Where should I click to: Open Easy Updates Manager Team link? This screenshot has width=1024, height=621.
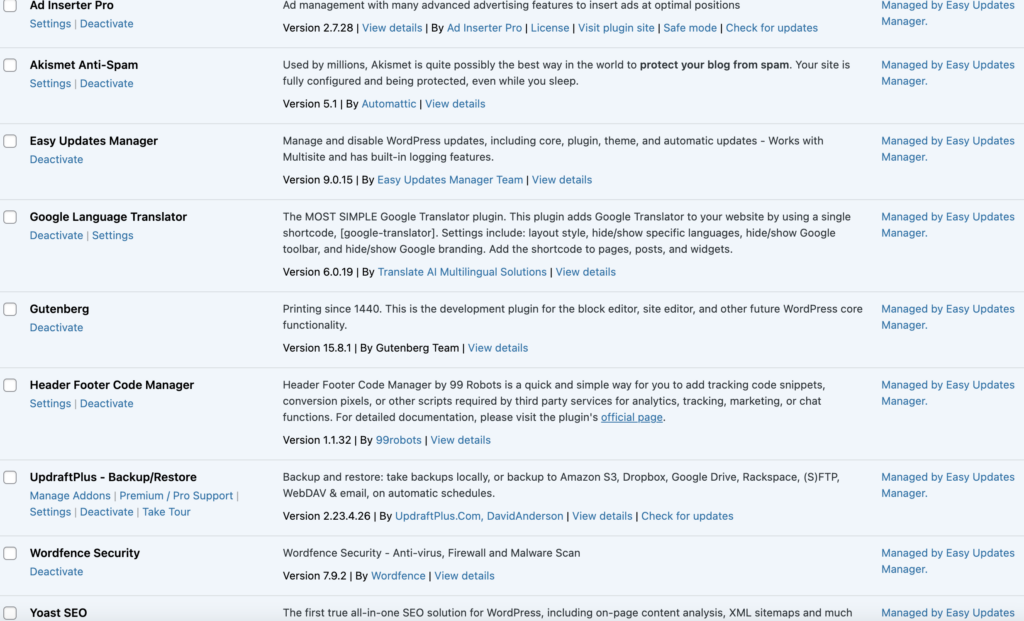coord(450,180)
